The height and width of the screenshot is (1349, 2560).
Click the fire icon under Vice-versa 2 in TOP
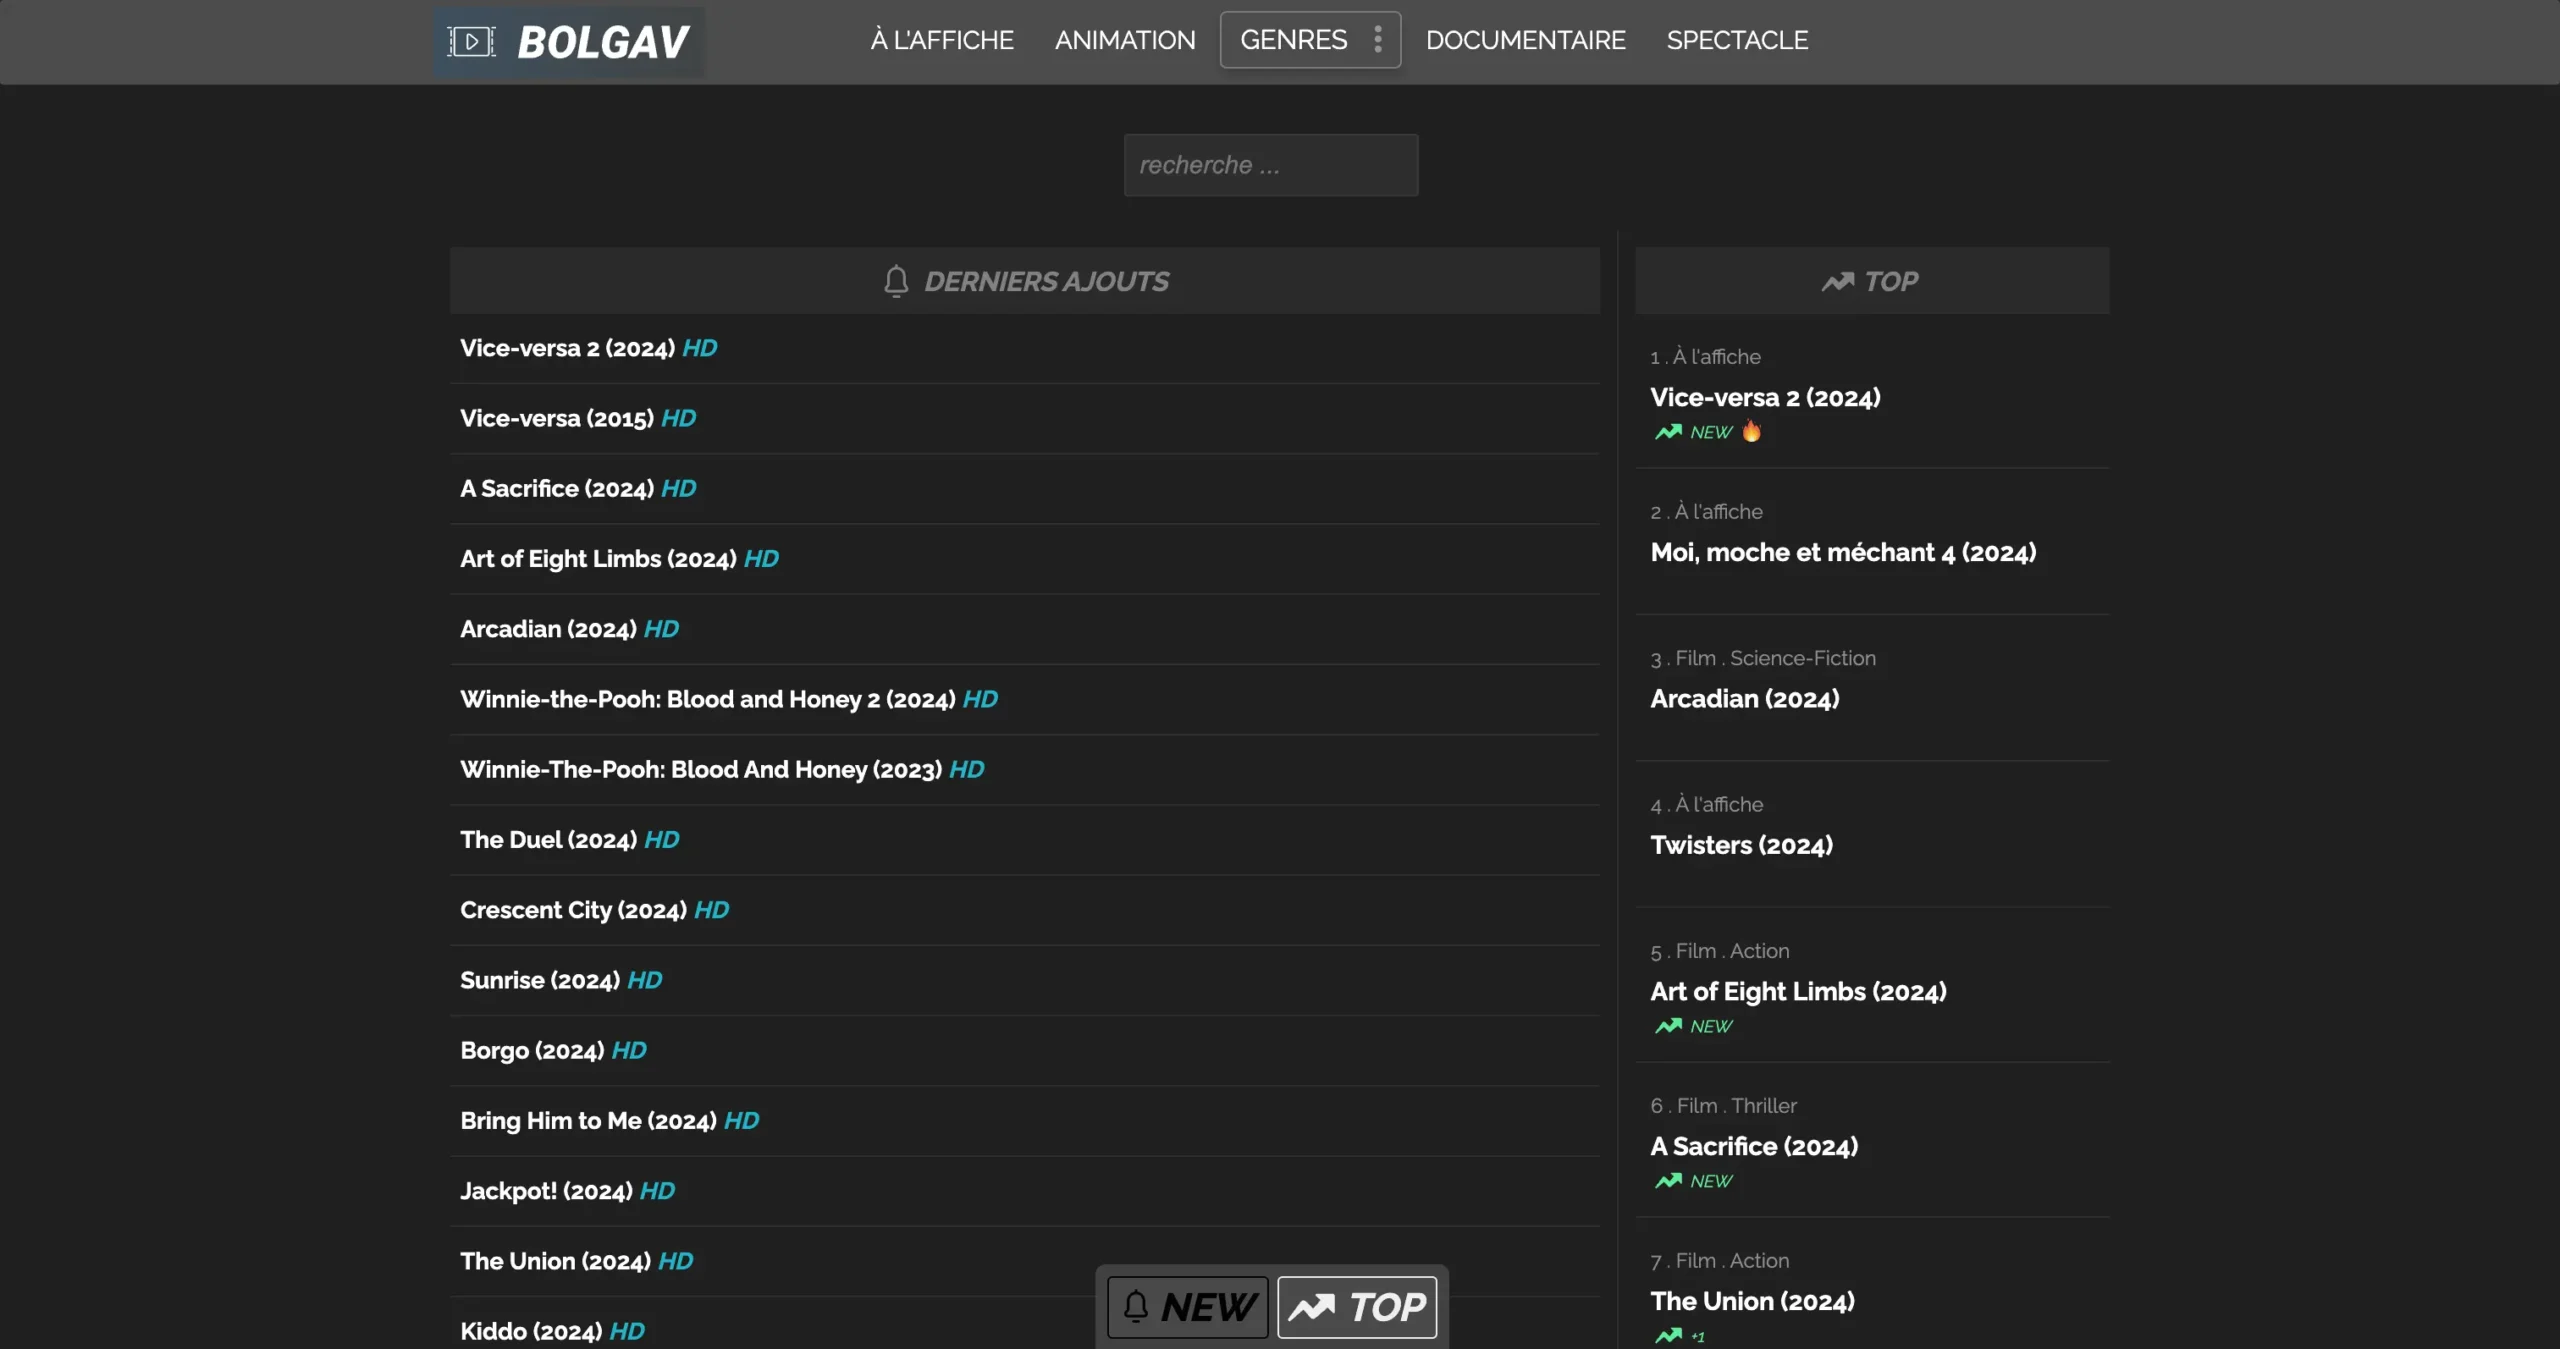click(1751, 431)
